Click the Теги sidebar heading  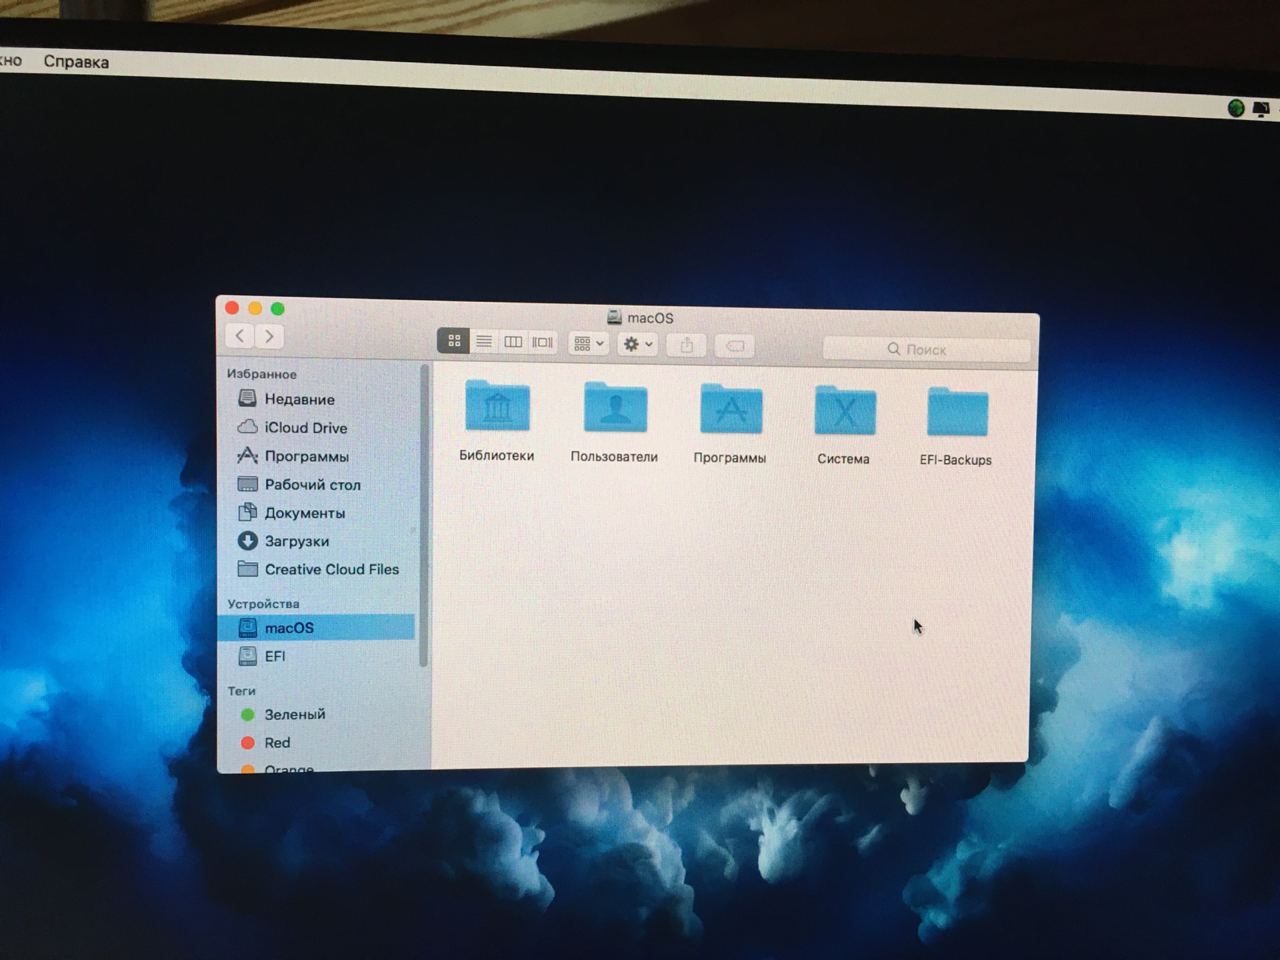pyautogui.click(x=241, y=690)
